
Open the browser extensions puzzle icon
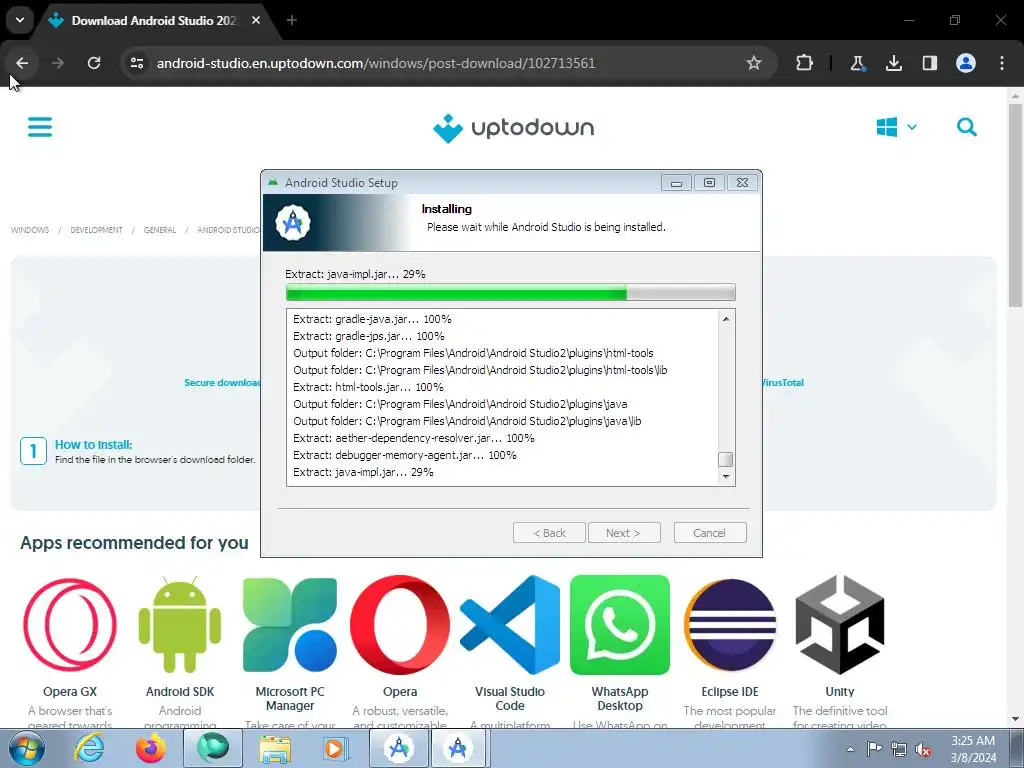[x=805, y=63]
